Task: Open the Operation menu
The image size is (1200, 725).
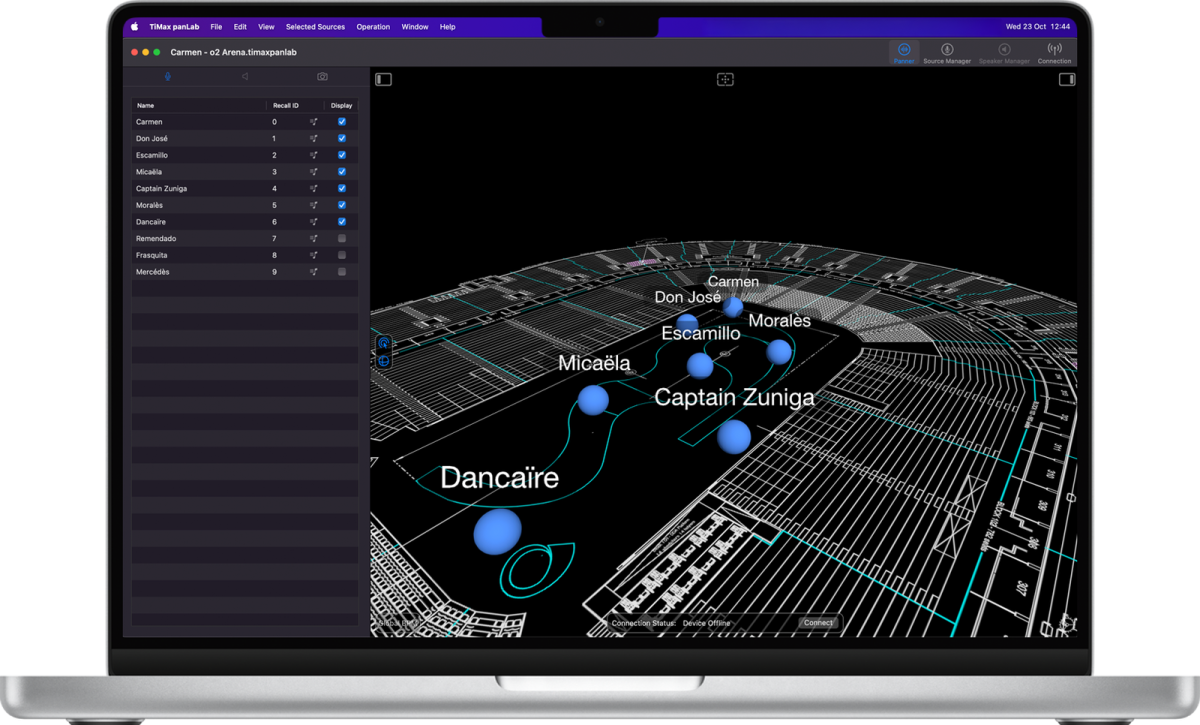Action: pos(373,27)
